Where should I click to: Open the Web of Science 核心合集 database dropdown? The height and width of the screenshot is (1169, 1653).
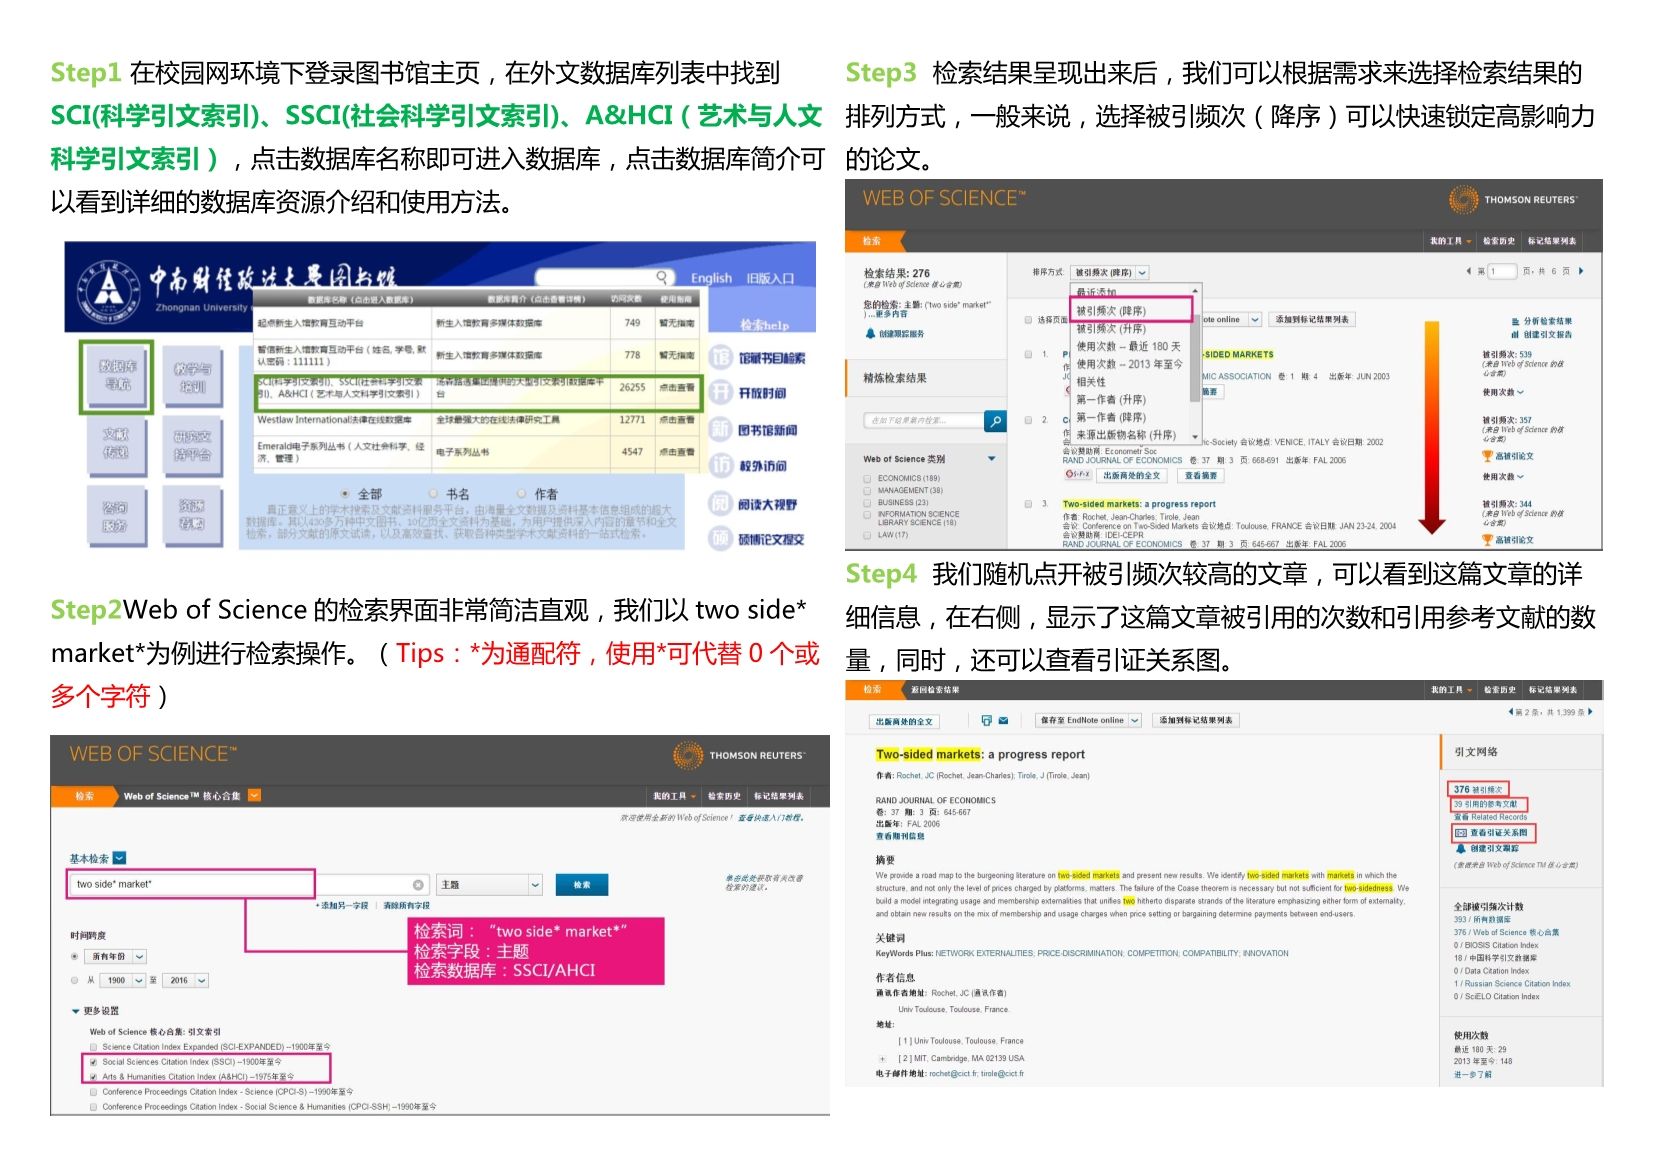click(254, 795)
